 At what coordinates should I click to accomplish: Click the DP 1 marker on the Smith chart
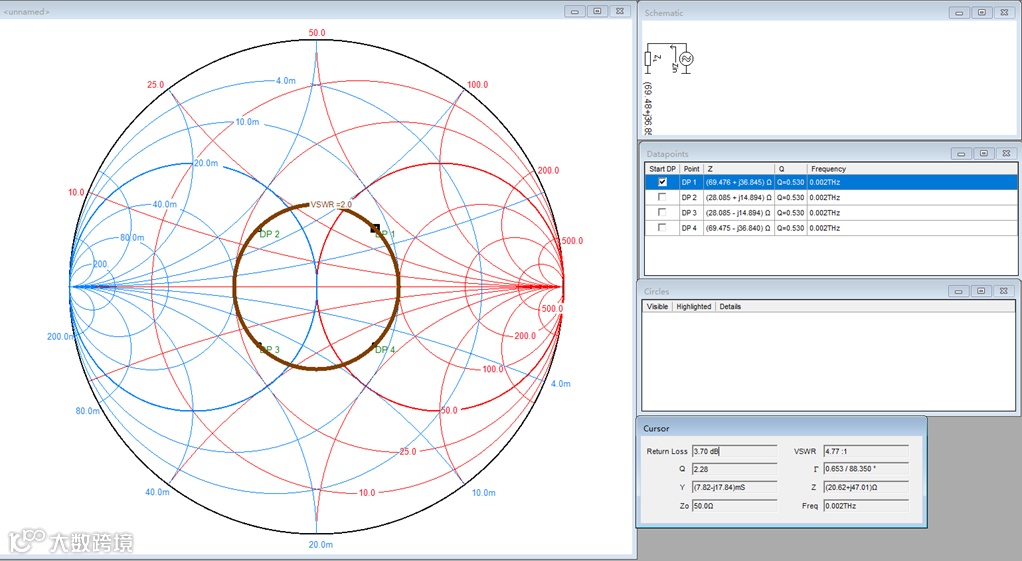[x=376, y=229]
